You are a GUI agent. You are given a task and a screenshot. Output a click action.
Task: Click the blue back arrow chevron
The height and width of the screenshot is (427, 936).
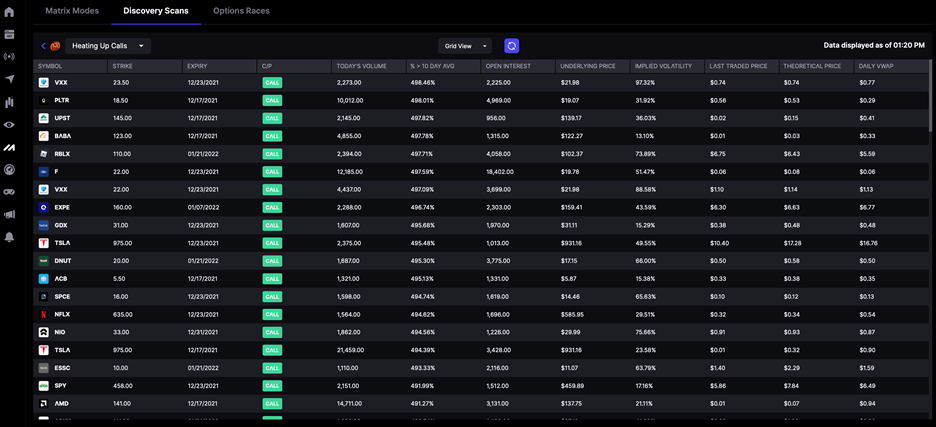pos(43,46)
